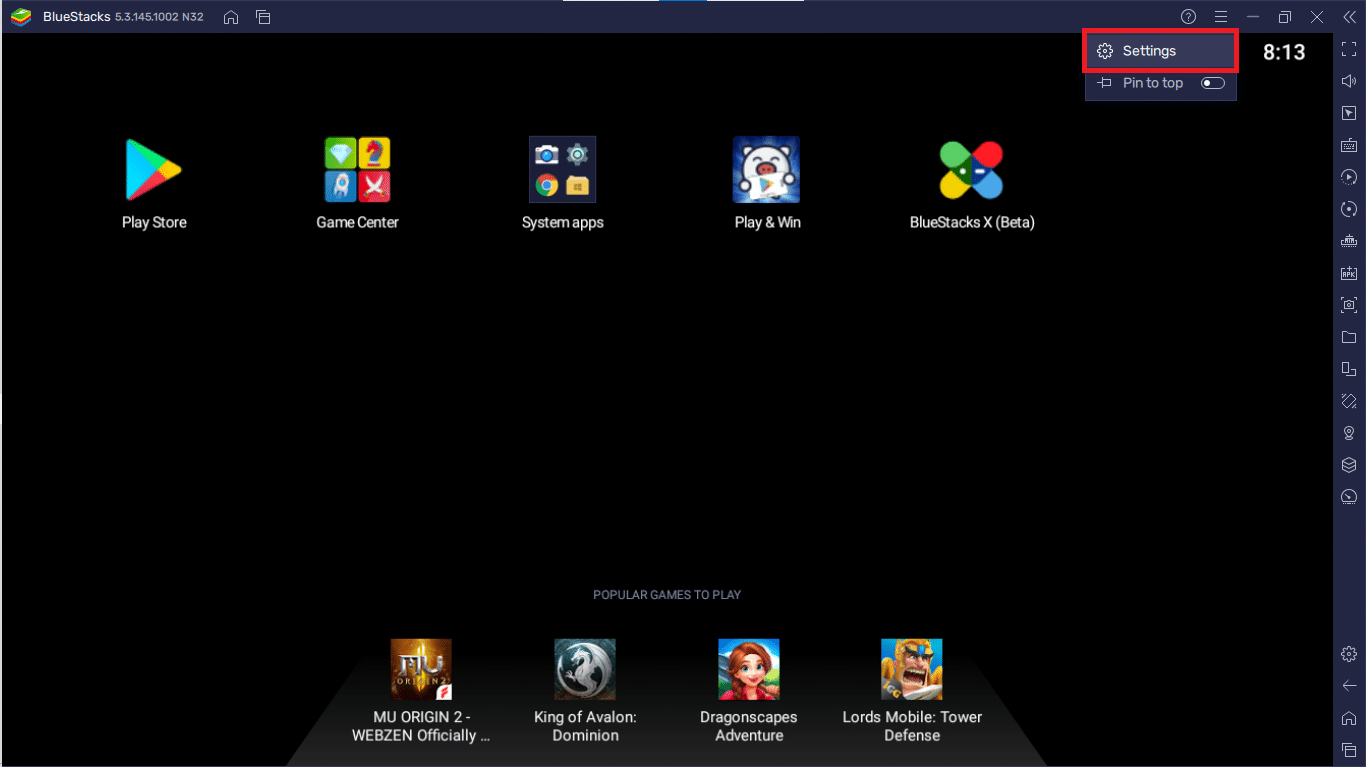Open Lords Mobile game thumbnail
The width and height of the screenshot is (1366, 767).
coord(912,669)
